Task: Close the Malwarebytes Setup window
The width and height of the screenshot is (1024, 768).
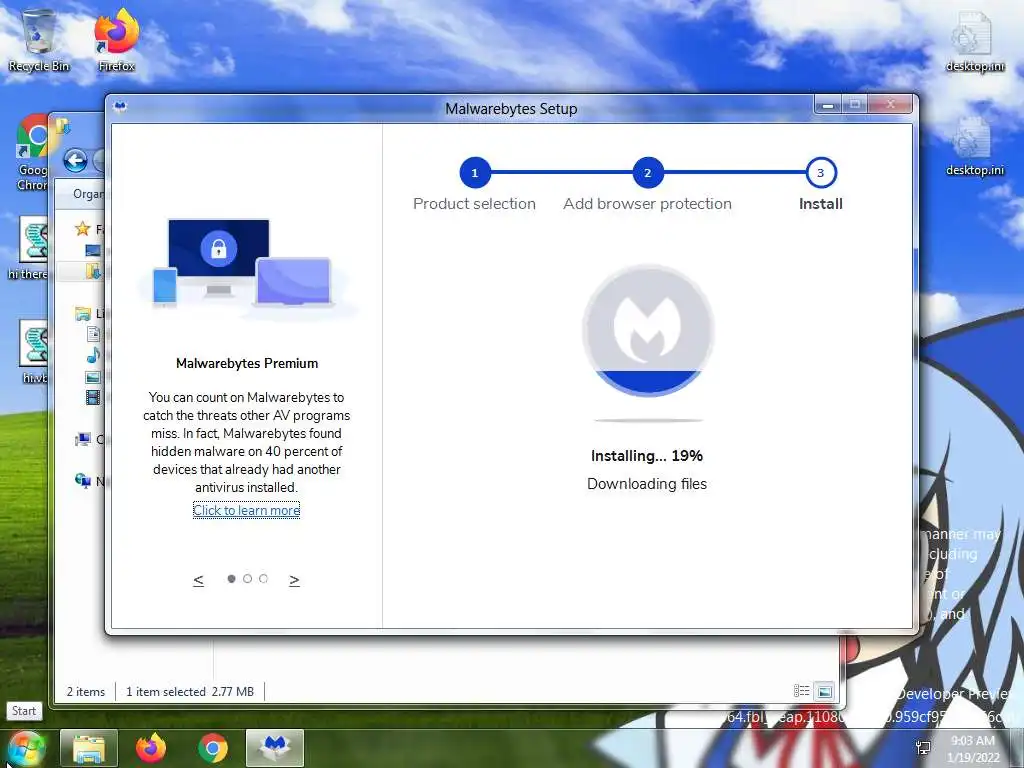Action: (x=891, y=104)
